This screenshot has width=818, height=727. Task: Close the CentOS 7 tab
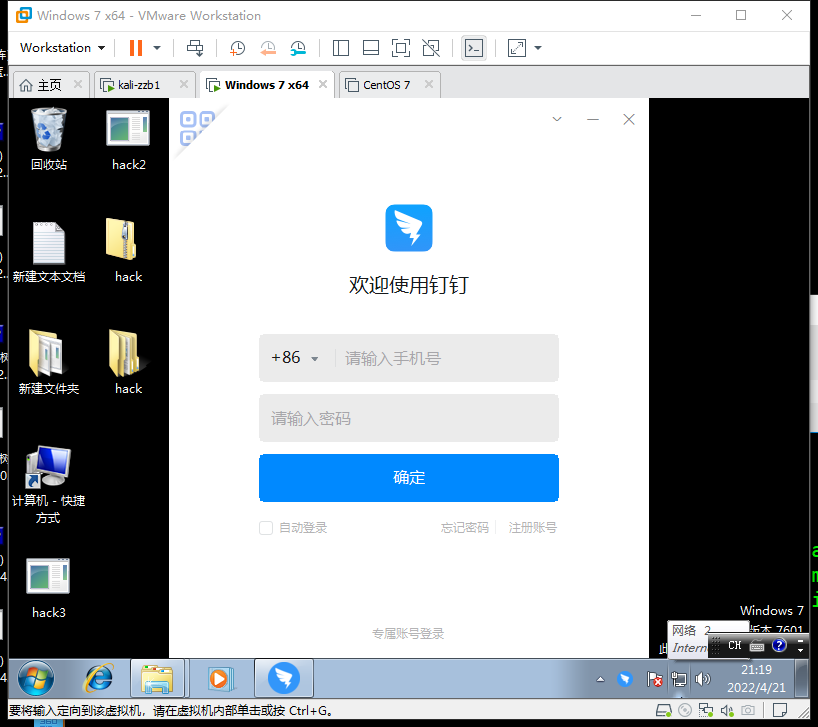click(429, 84)
